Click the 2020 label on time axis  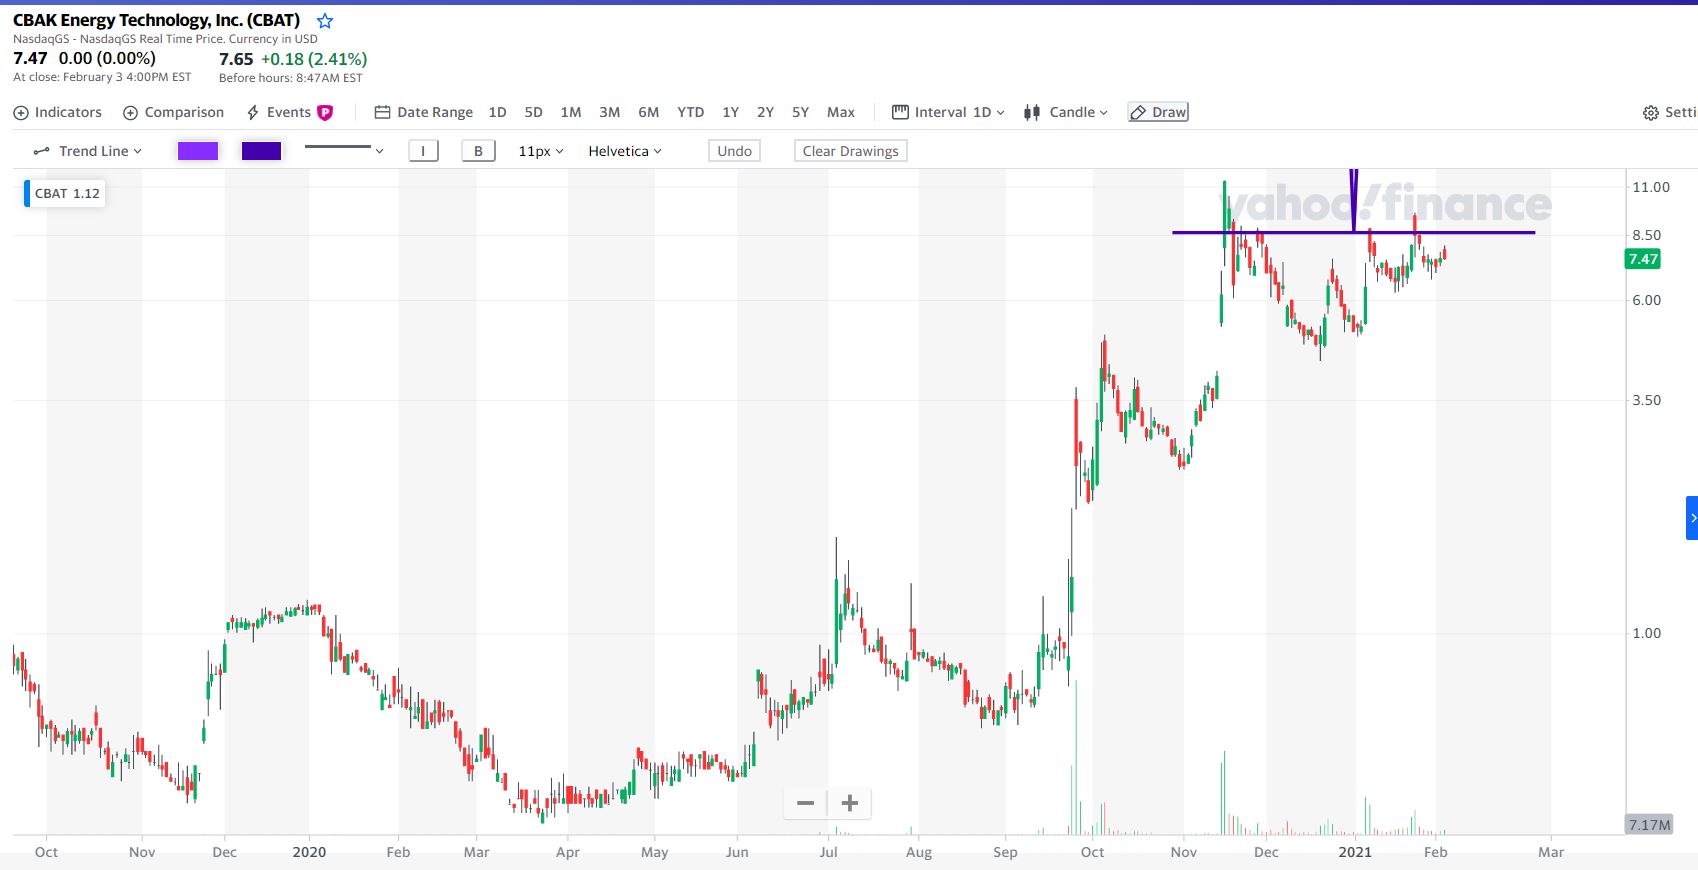(x=309, y=852)
